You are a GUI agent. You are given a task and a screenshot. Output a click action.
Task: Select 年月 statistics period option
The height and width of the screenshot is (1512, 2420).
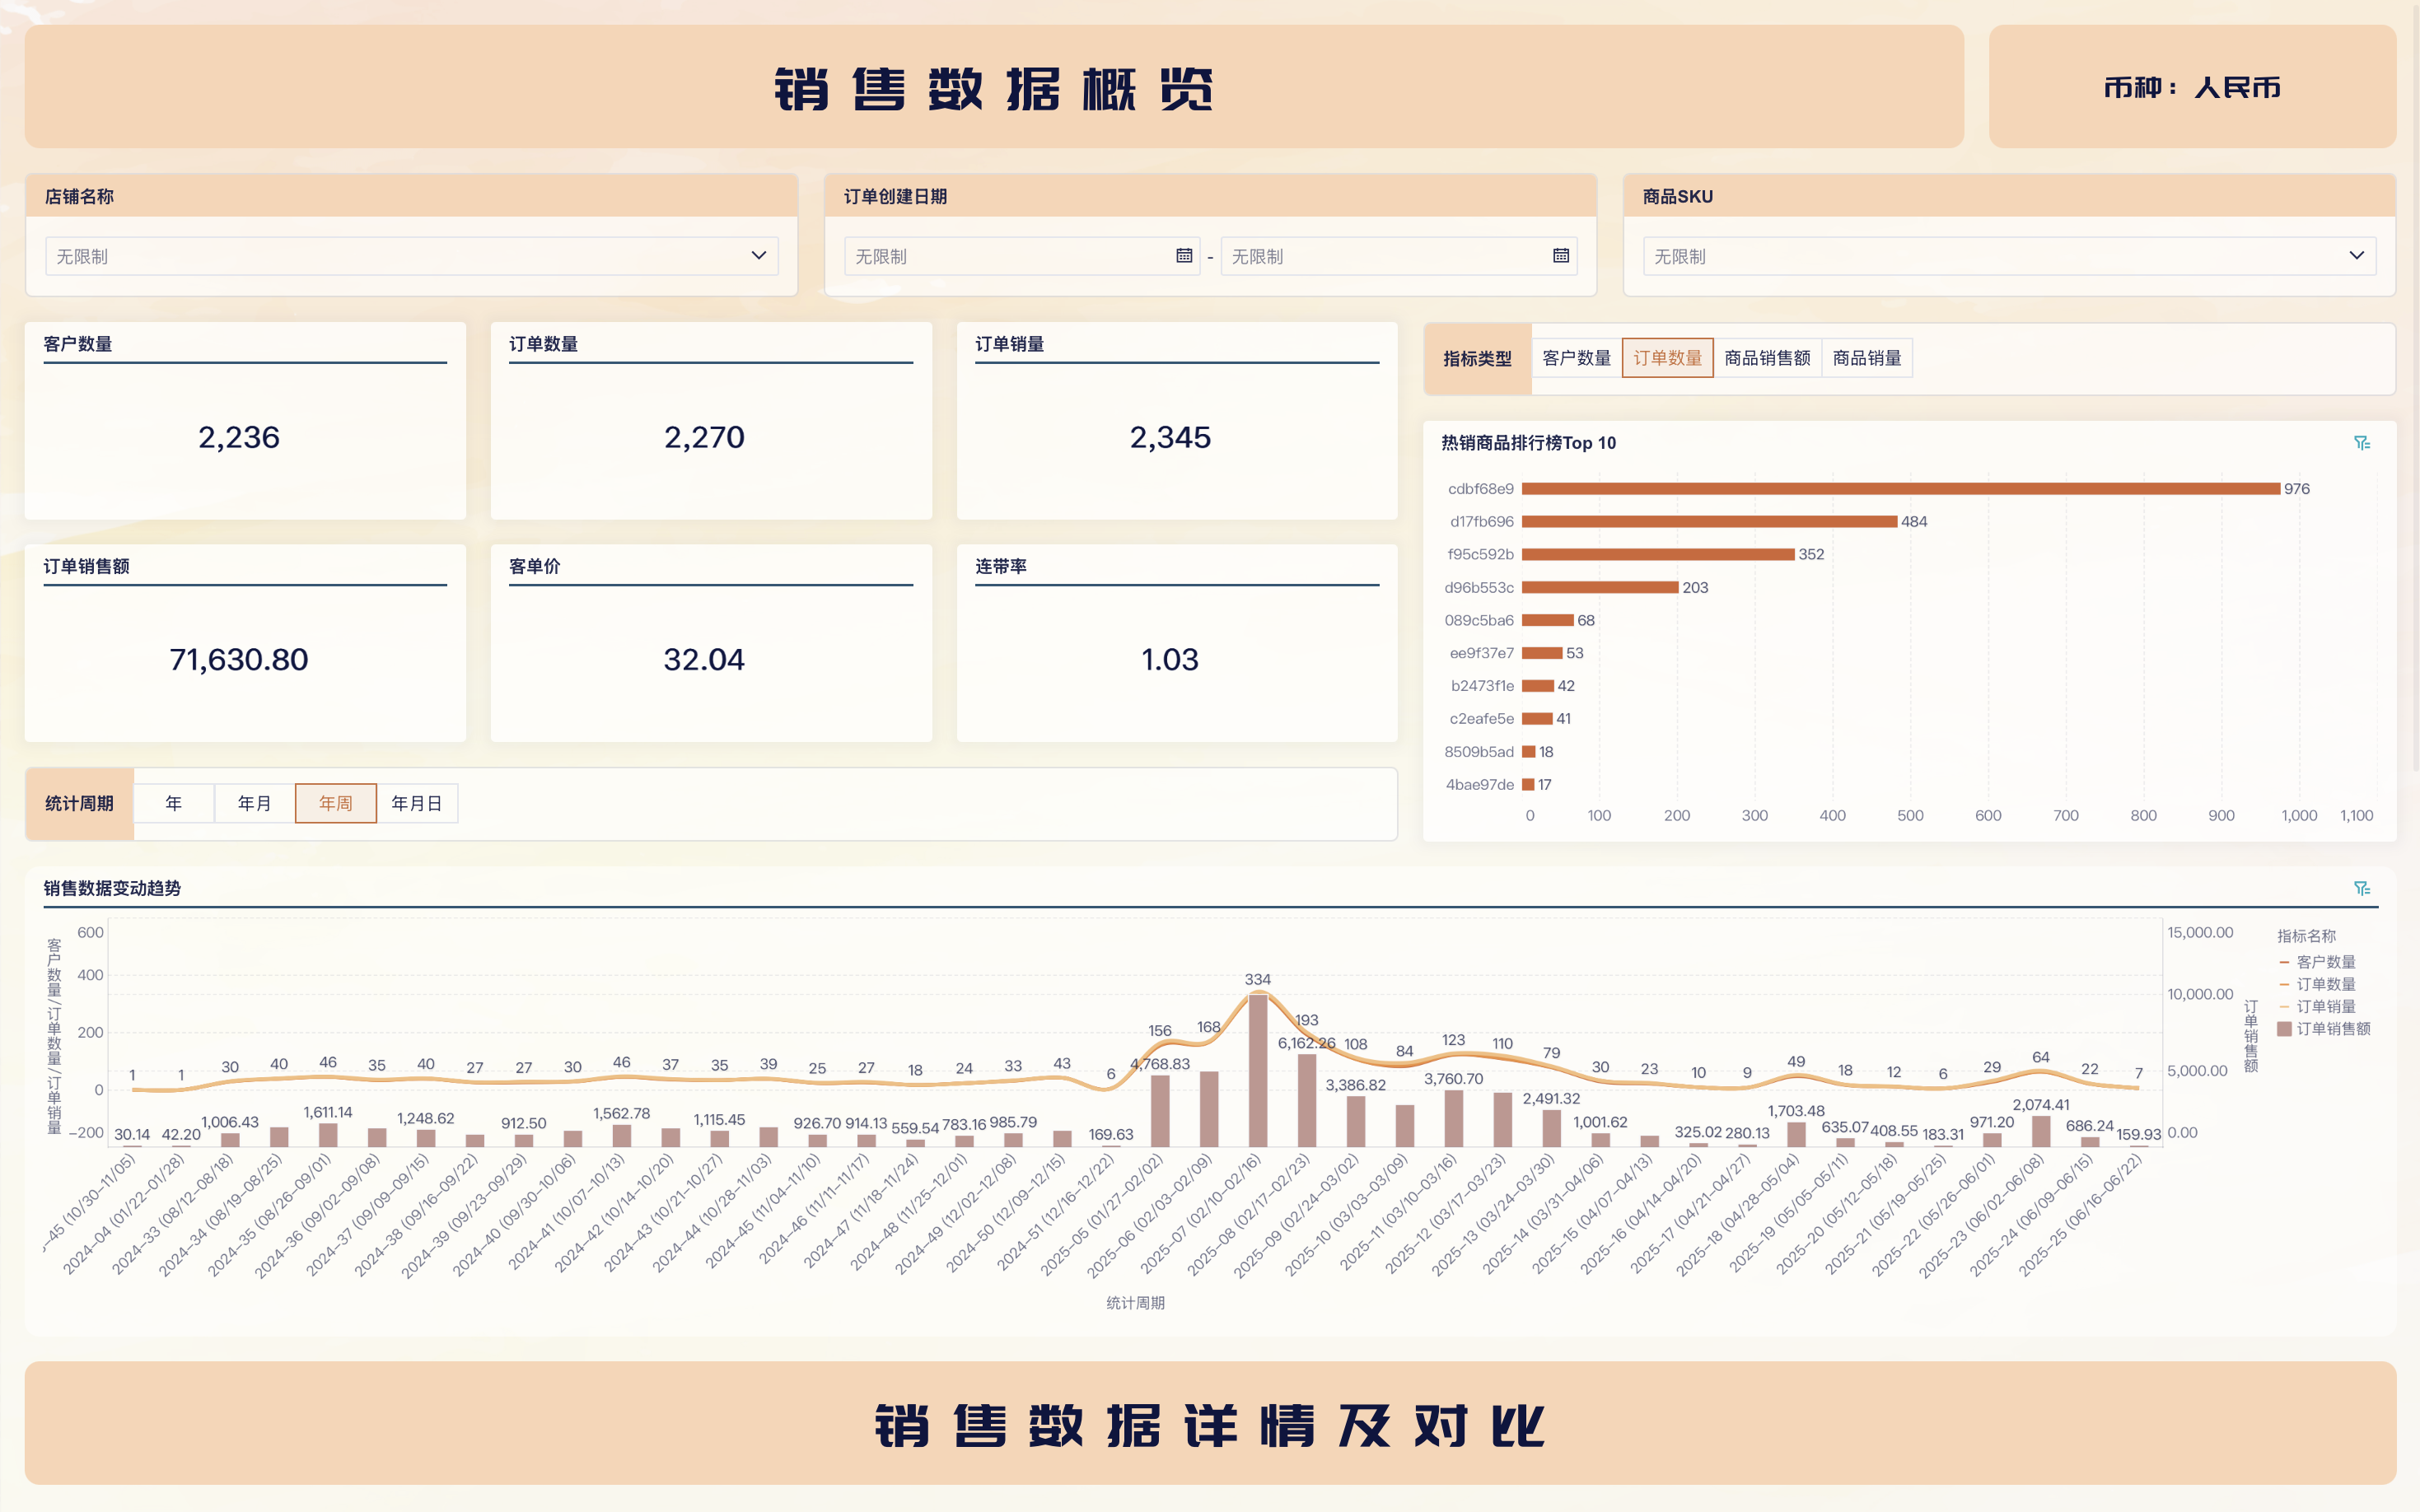[254, 803]
